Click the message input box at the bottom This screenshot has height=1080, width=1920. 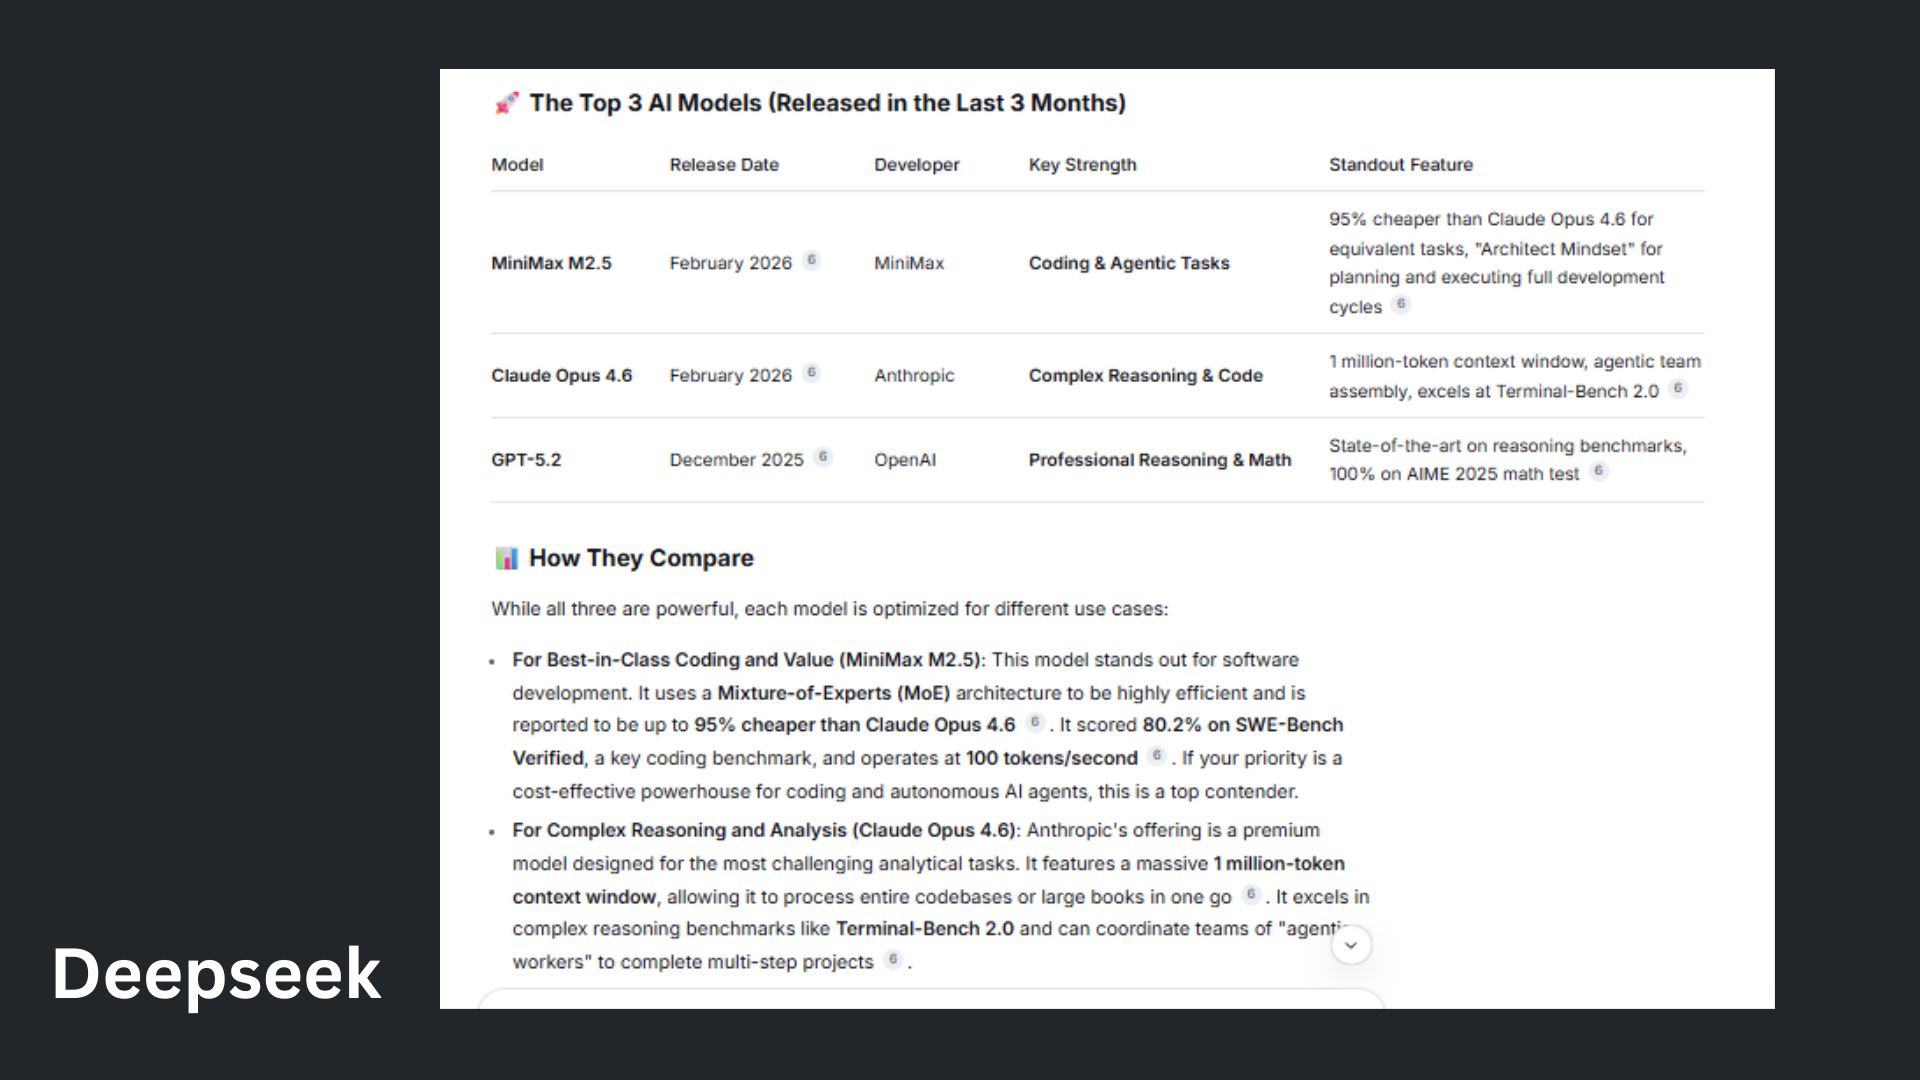click(930, 999)
